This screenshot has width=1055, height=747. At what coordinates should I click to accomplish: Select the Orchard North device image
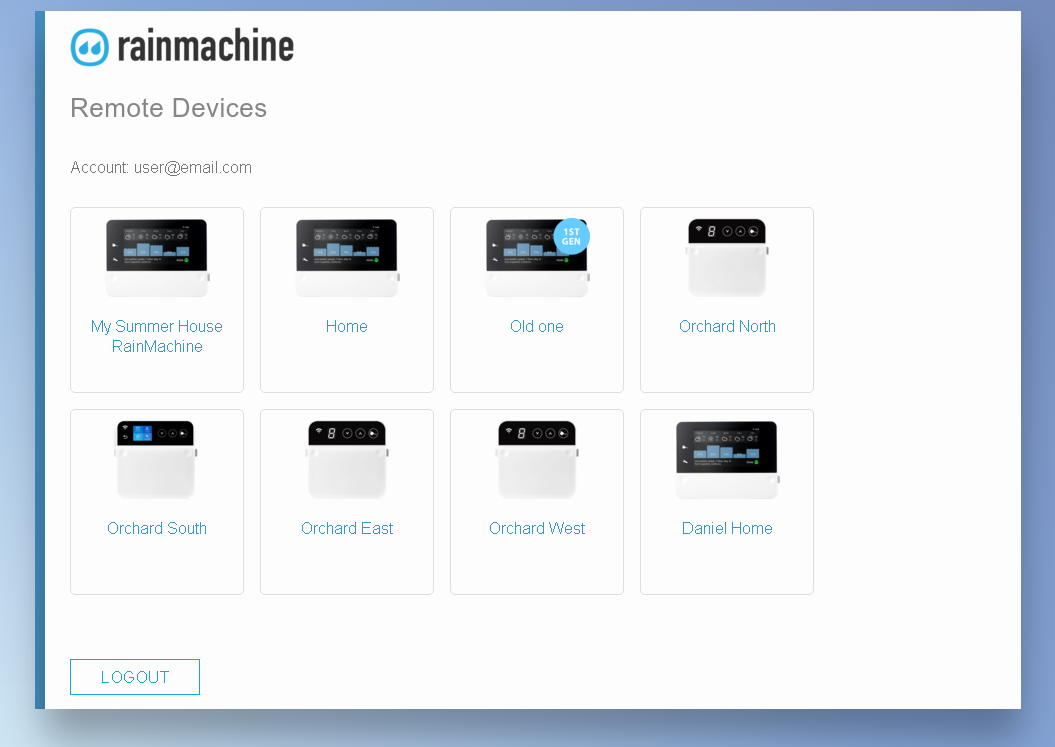[x=727, y=258]
